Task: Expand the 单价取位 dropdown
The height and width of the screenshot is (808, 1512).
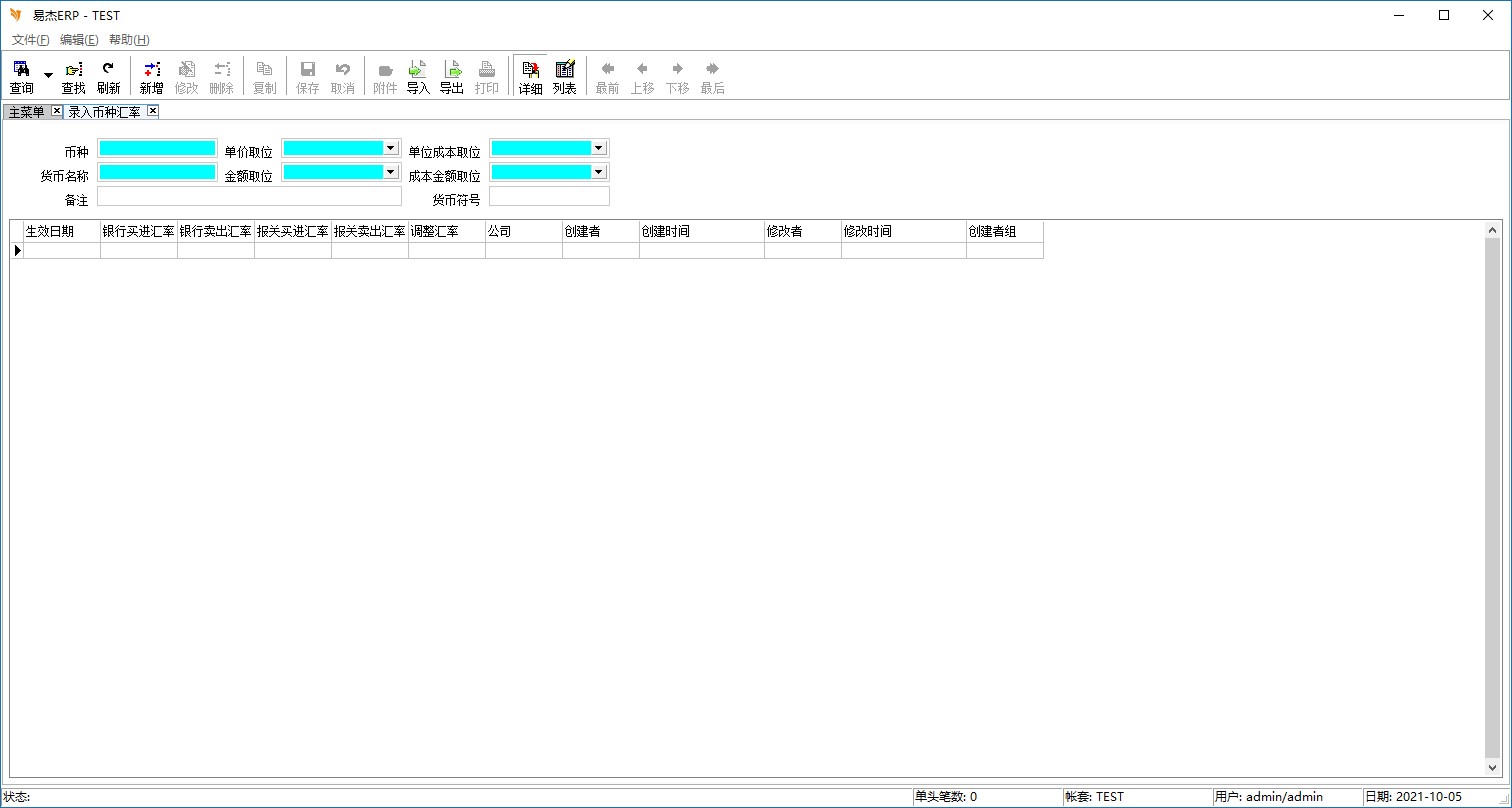Action: tap(391, 148)
